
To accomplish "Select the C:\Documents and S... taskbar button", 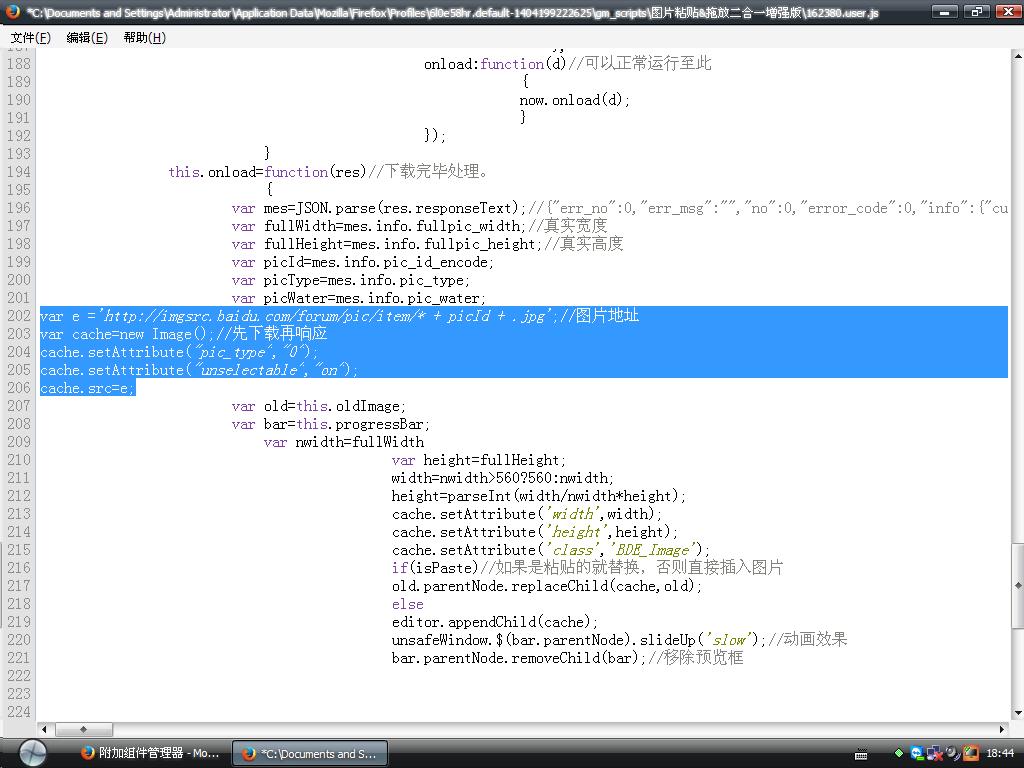I will pyautogui.click(x=310, y=753).
